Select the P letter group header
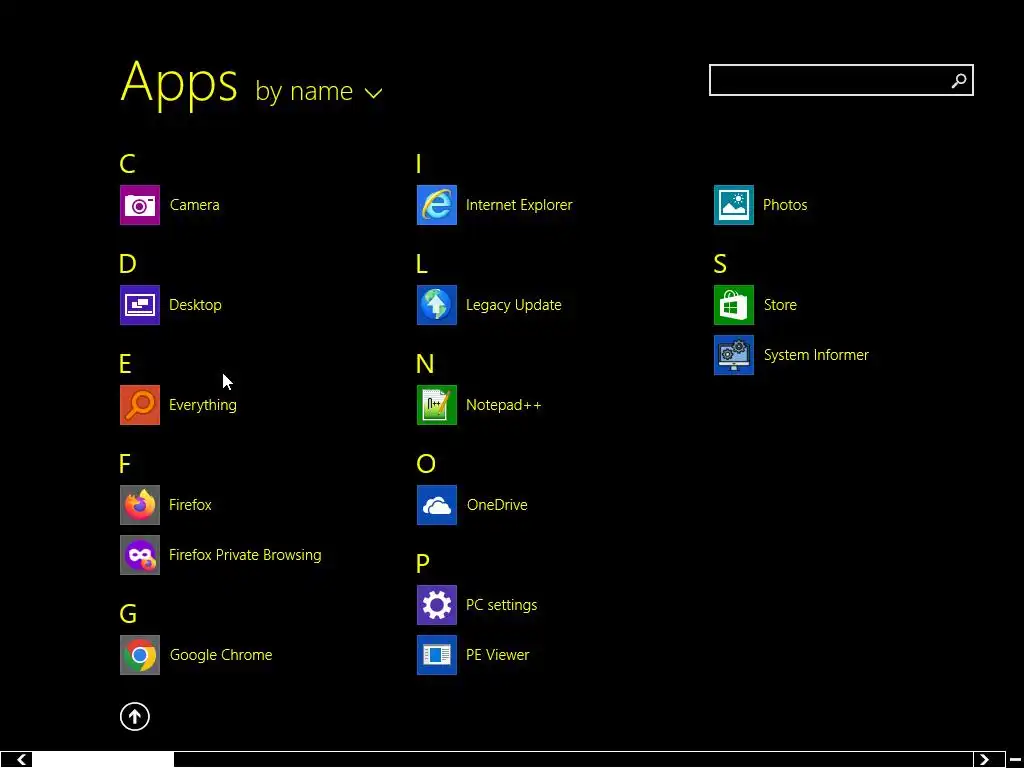This screenshot has width=1024, height=768. [x=423, y=564]
